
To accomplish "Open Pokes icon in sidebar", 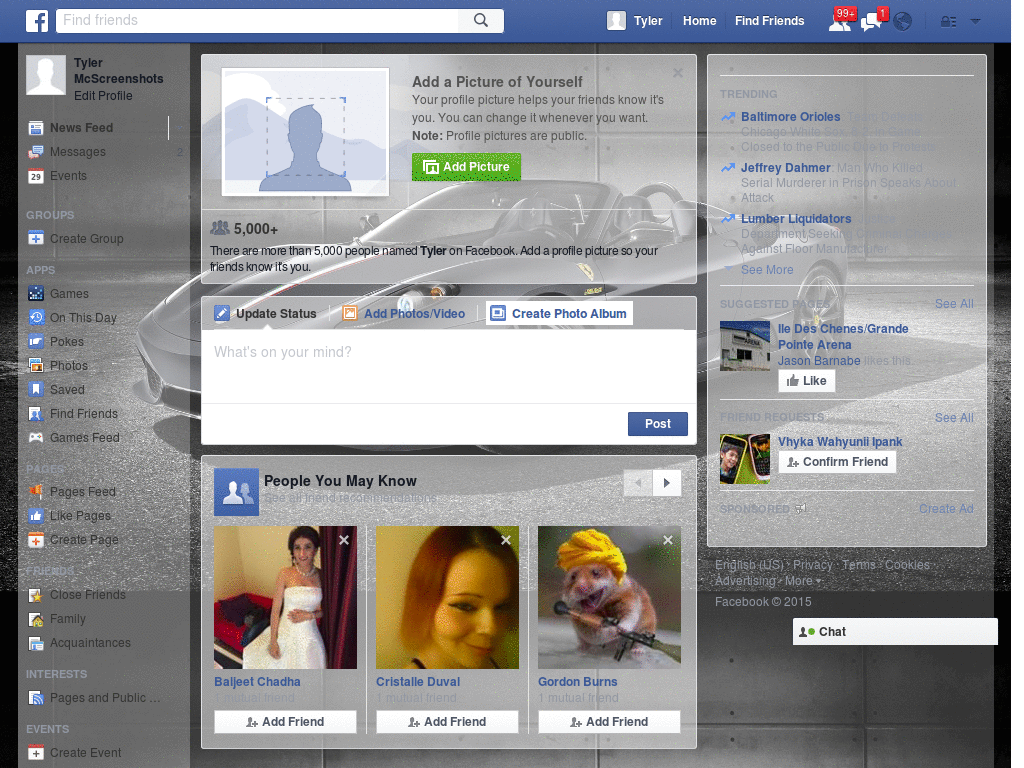I will point(36,342).
